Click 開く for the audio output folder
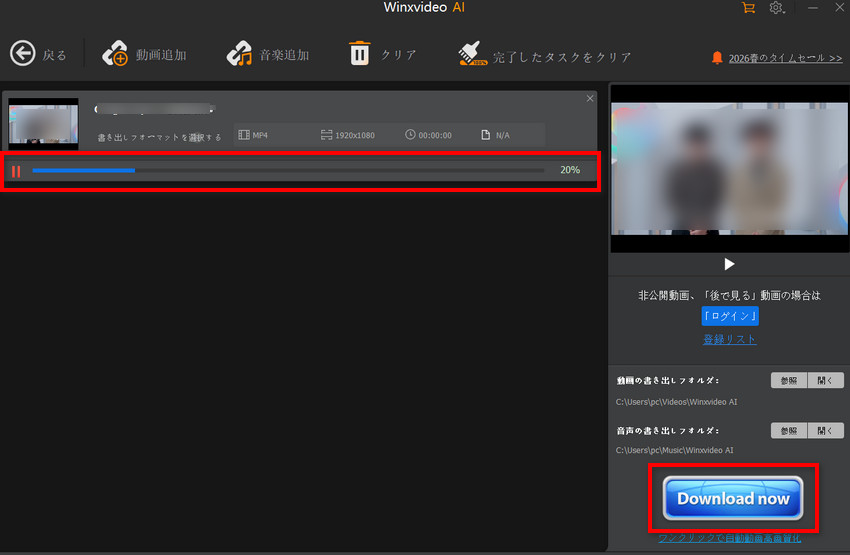 point(825,430)
